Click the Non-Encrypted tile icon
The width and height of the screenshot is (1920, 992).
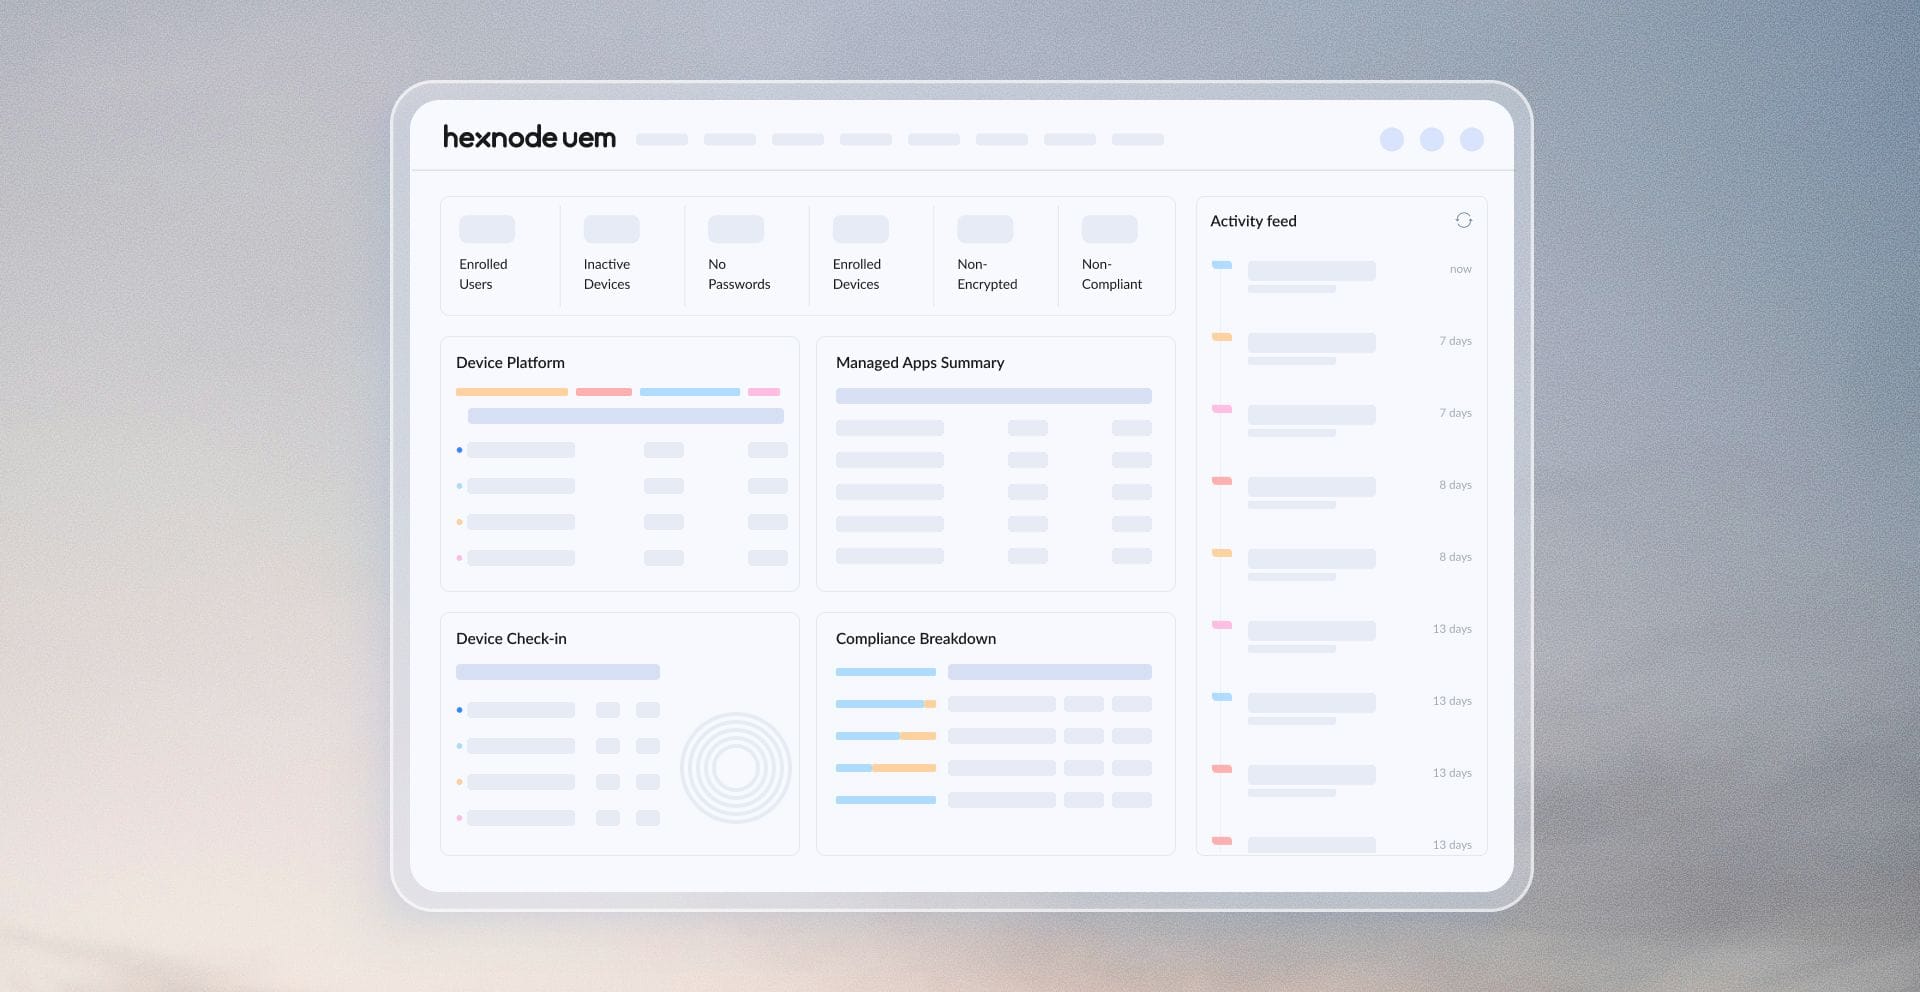985,228
